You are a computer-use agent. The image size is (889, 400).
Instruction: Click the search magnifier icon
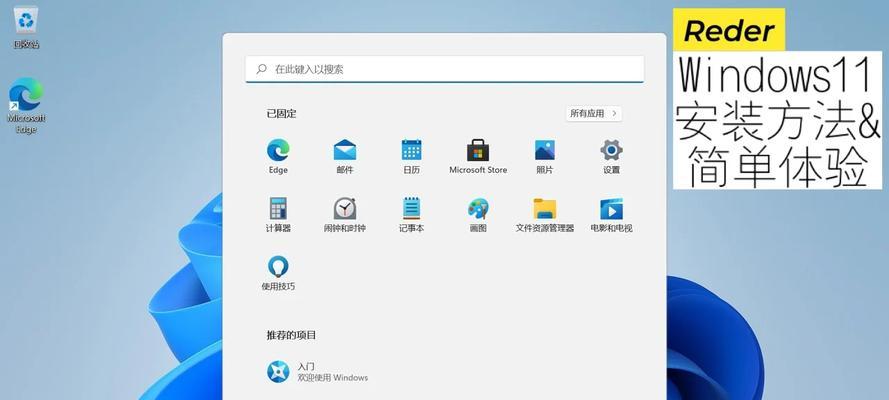[x=261, y=69]
